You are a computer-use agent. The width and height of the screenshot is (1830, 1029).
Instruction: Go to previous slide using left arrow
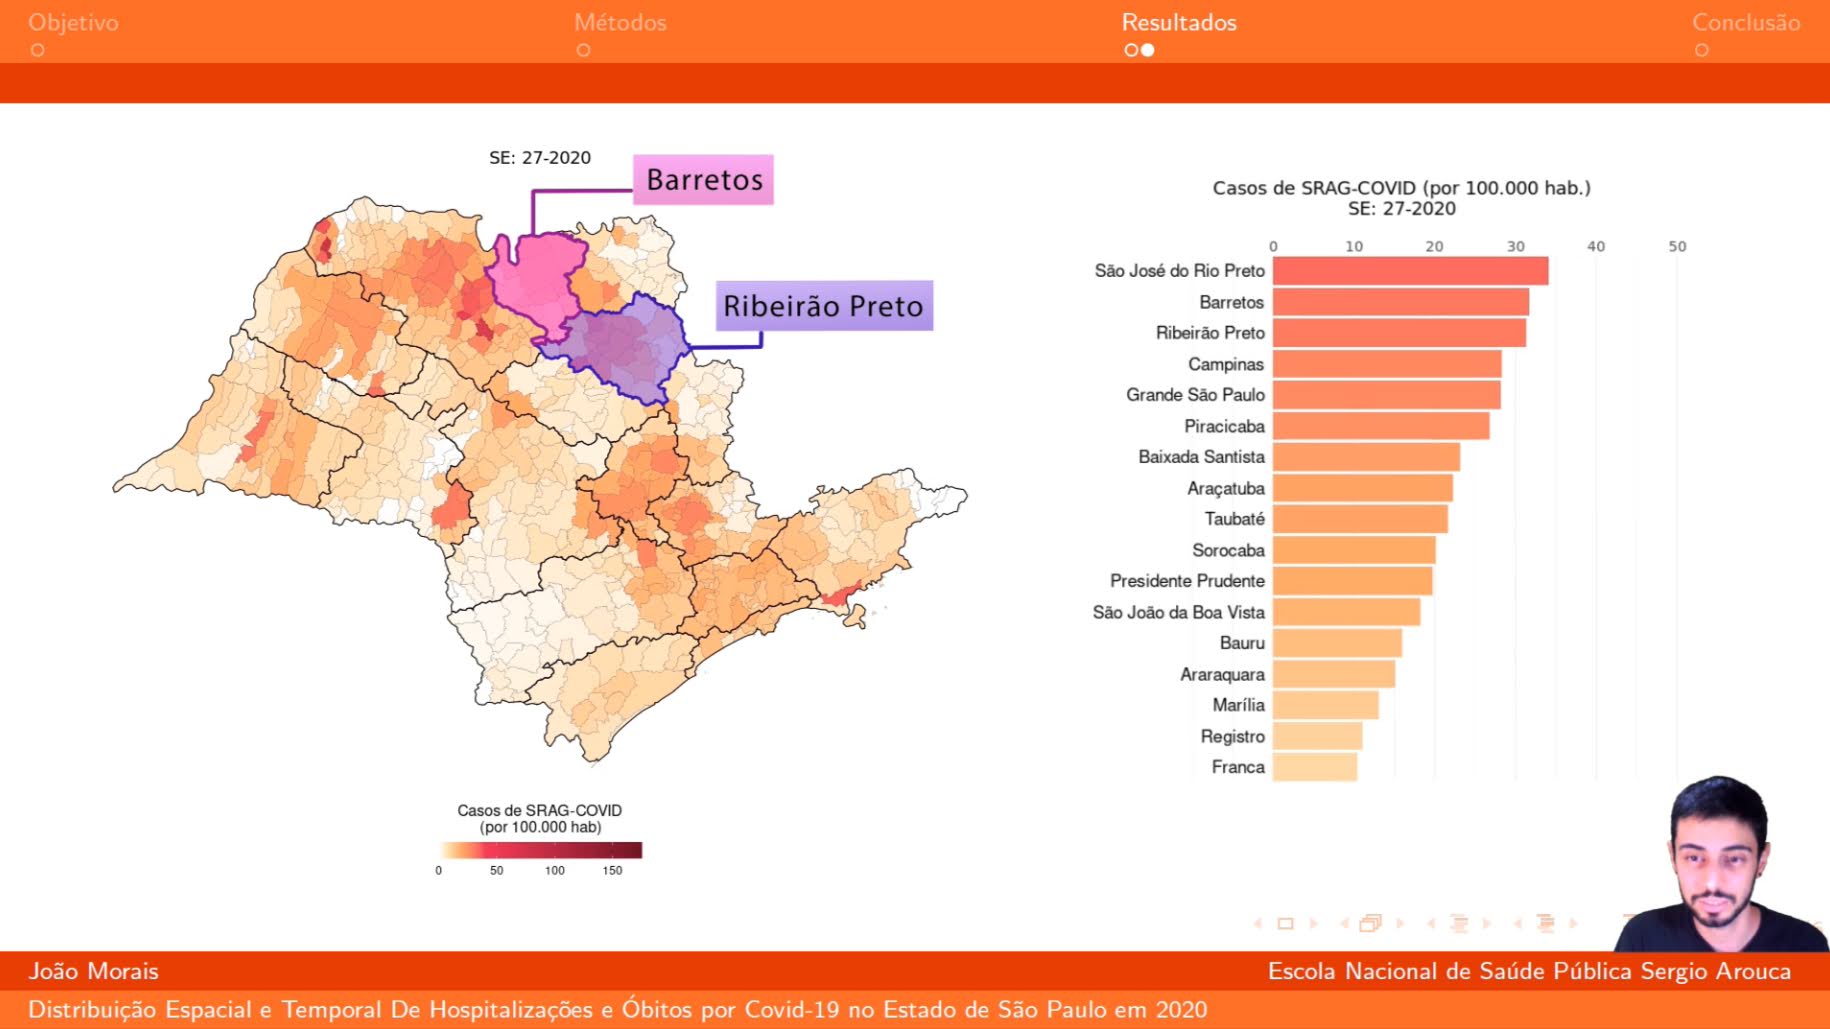click(x=1258, y=924)
